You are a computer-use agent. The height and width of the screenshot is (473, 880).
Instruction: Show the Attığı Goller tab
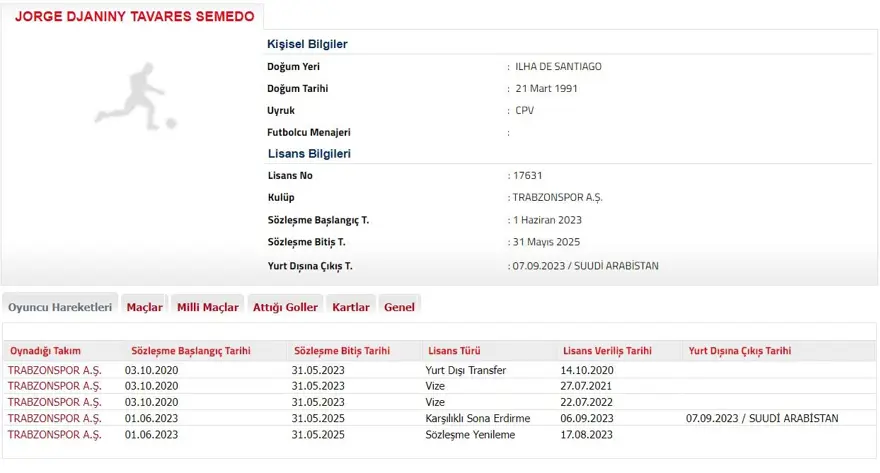tap(285, 307)
